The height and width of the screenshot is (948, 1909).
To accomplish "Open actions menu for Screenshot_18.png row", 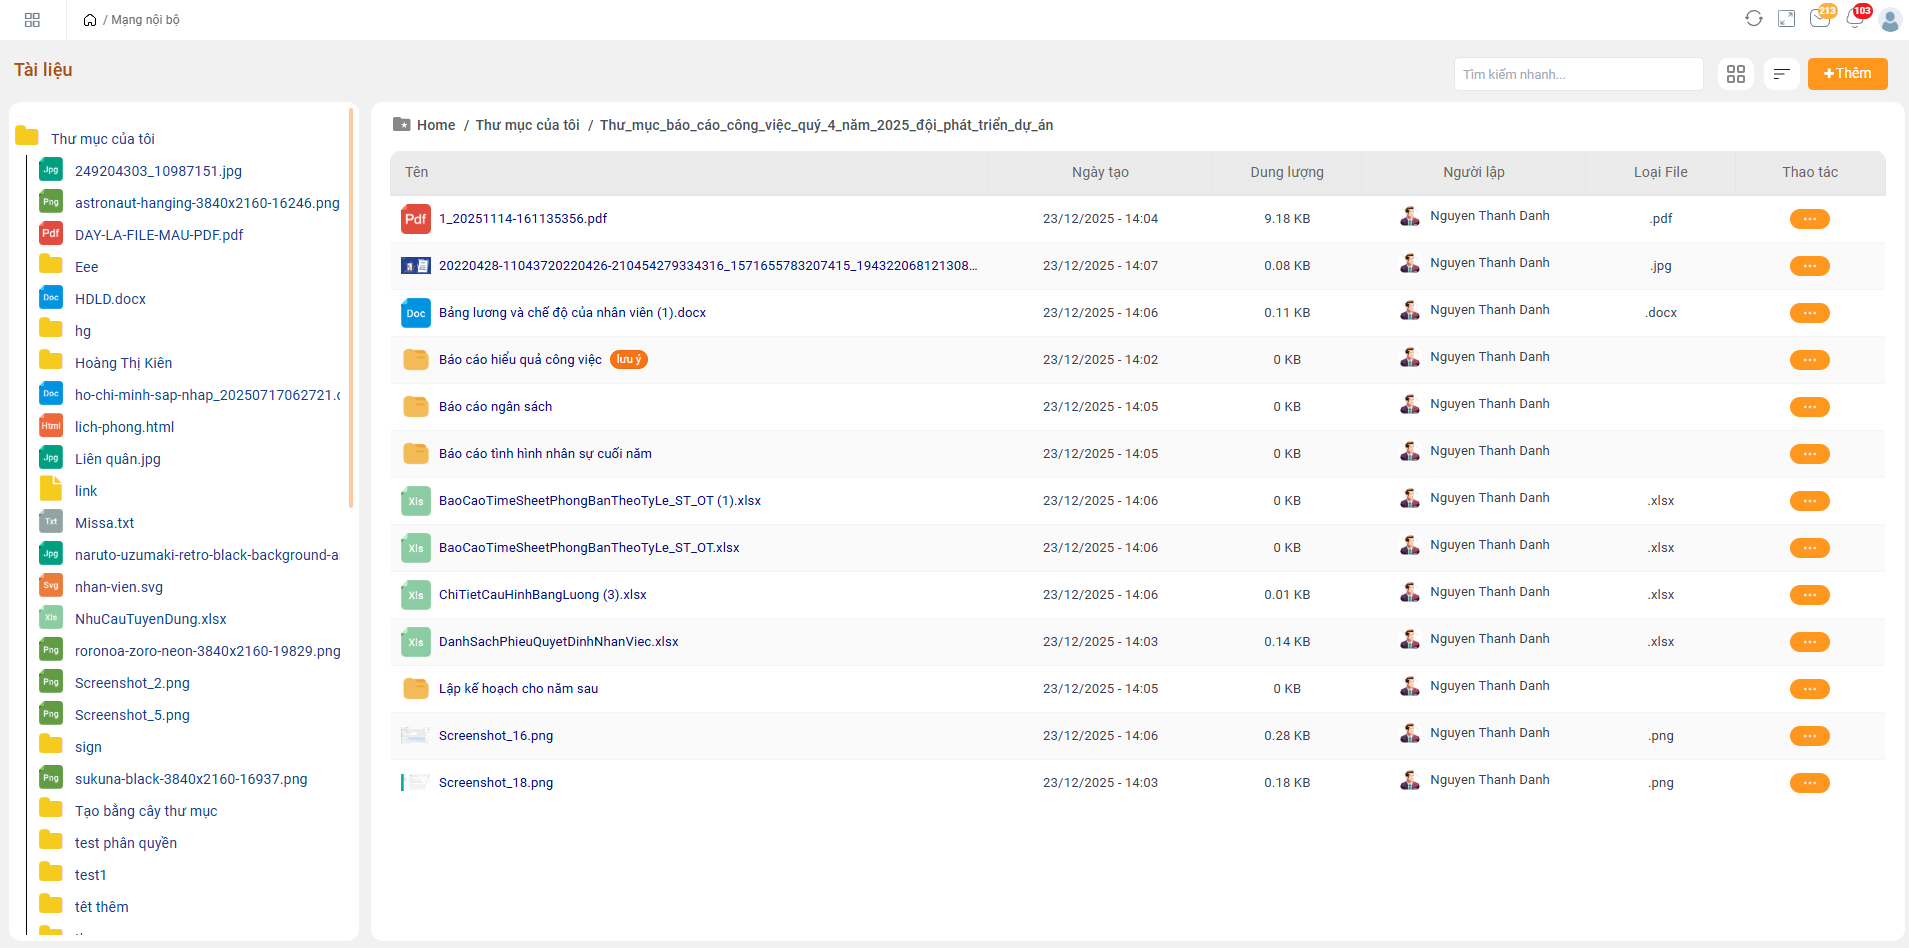I will pos(1809,783).
